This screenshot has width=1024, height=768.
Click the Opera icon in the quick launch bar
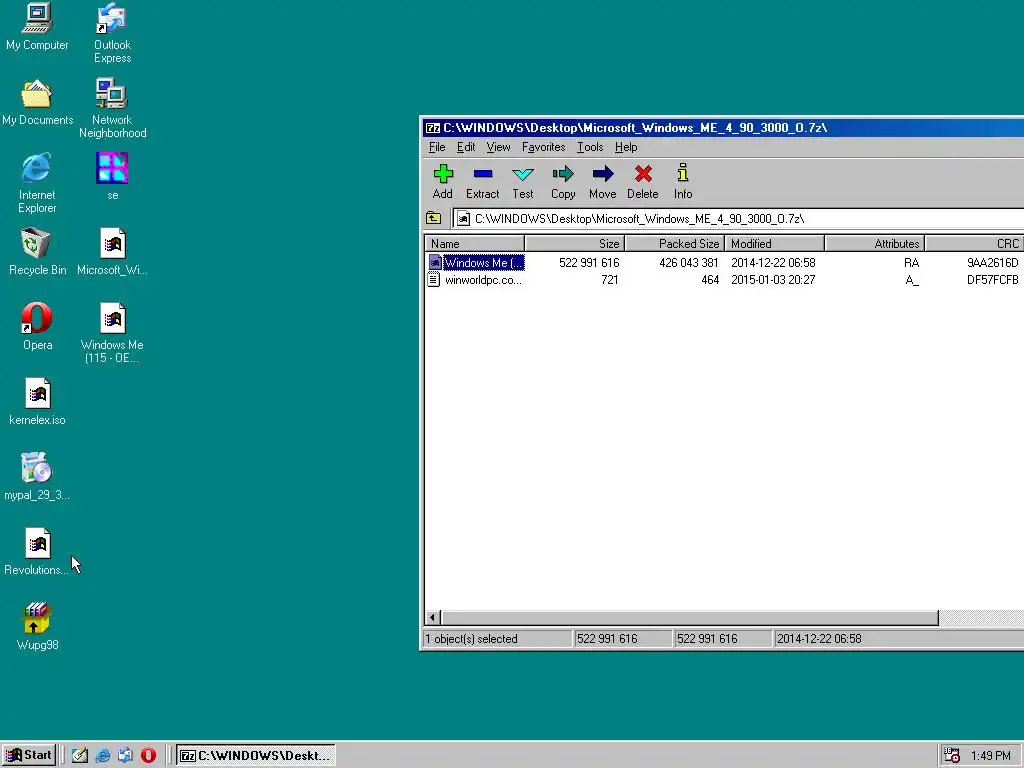click(148, 755)
